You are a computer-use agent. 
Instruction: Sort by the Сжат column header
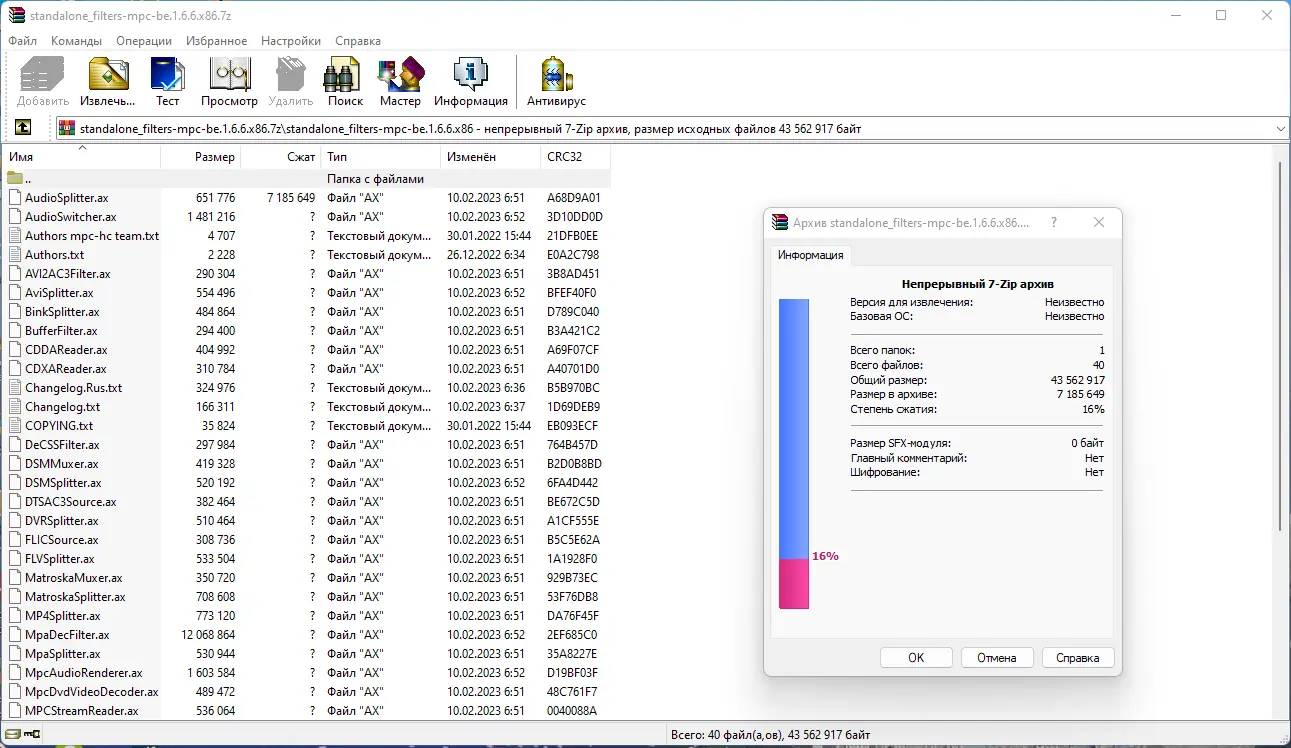[281, 157]
